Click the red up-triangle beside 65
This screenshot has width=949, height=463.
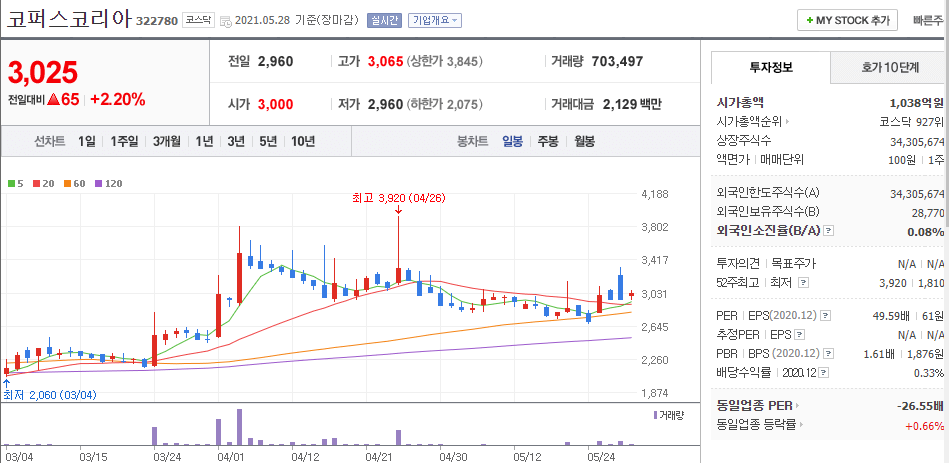click(53, 99)
